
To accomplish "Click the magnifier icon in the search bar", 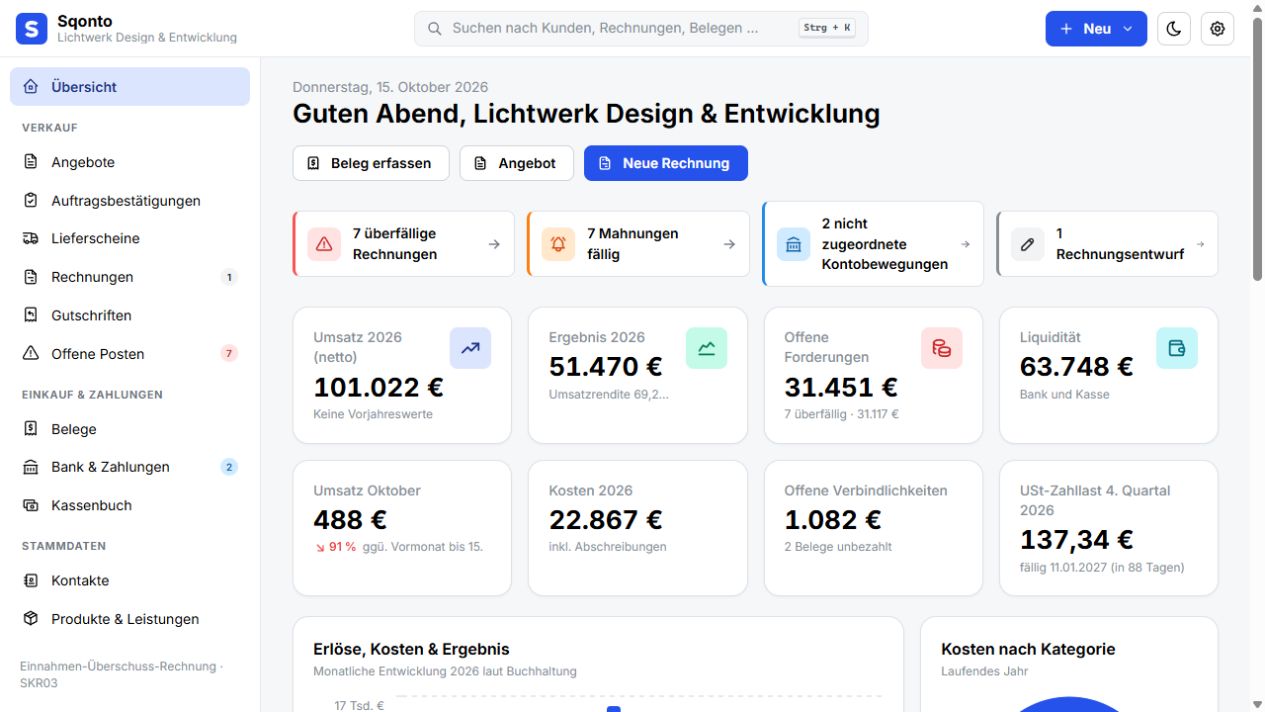I will click(x=435, y=28).
